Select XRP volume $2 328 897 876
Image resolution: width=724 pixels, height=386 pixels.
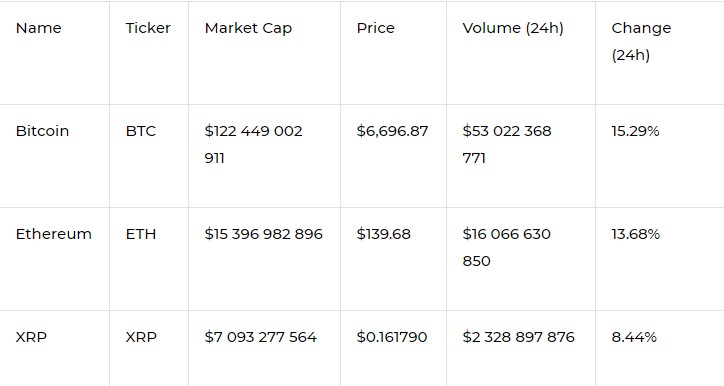(x=518, y=337)
